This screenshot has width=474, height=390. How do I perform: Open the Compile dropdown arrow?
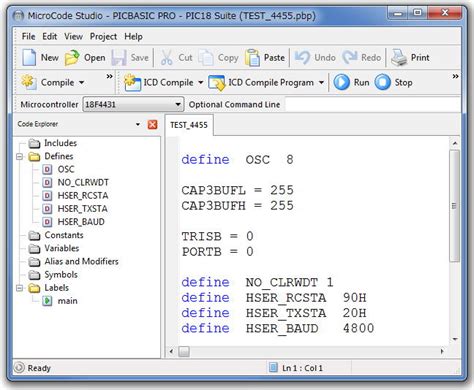pos(82,82)
